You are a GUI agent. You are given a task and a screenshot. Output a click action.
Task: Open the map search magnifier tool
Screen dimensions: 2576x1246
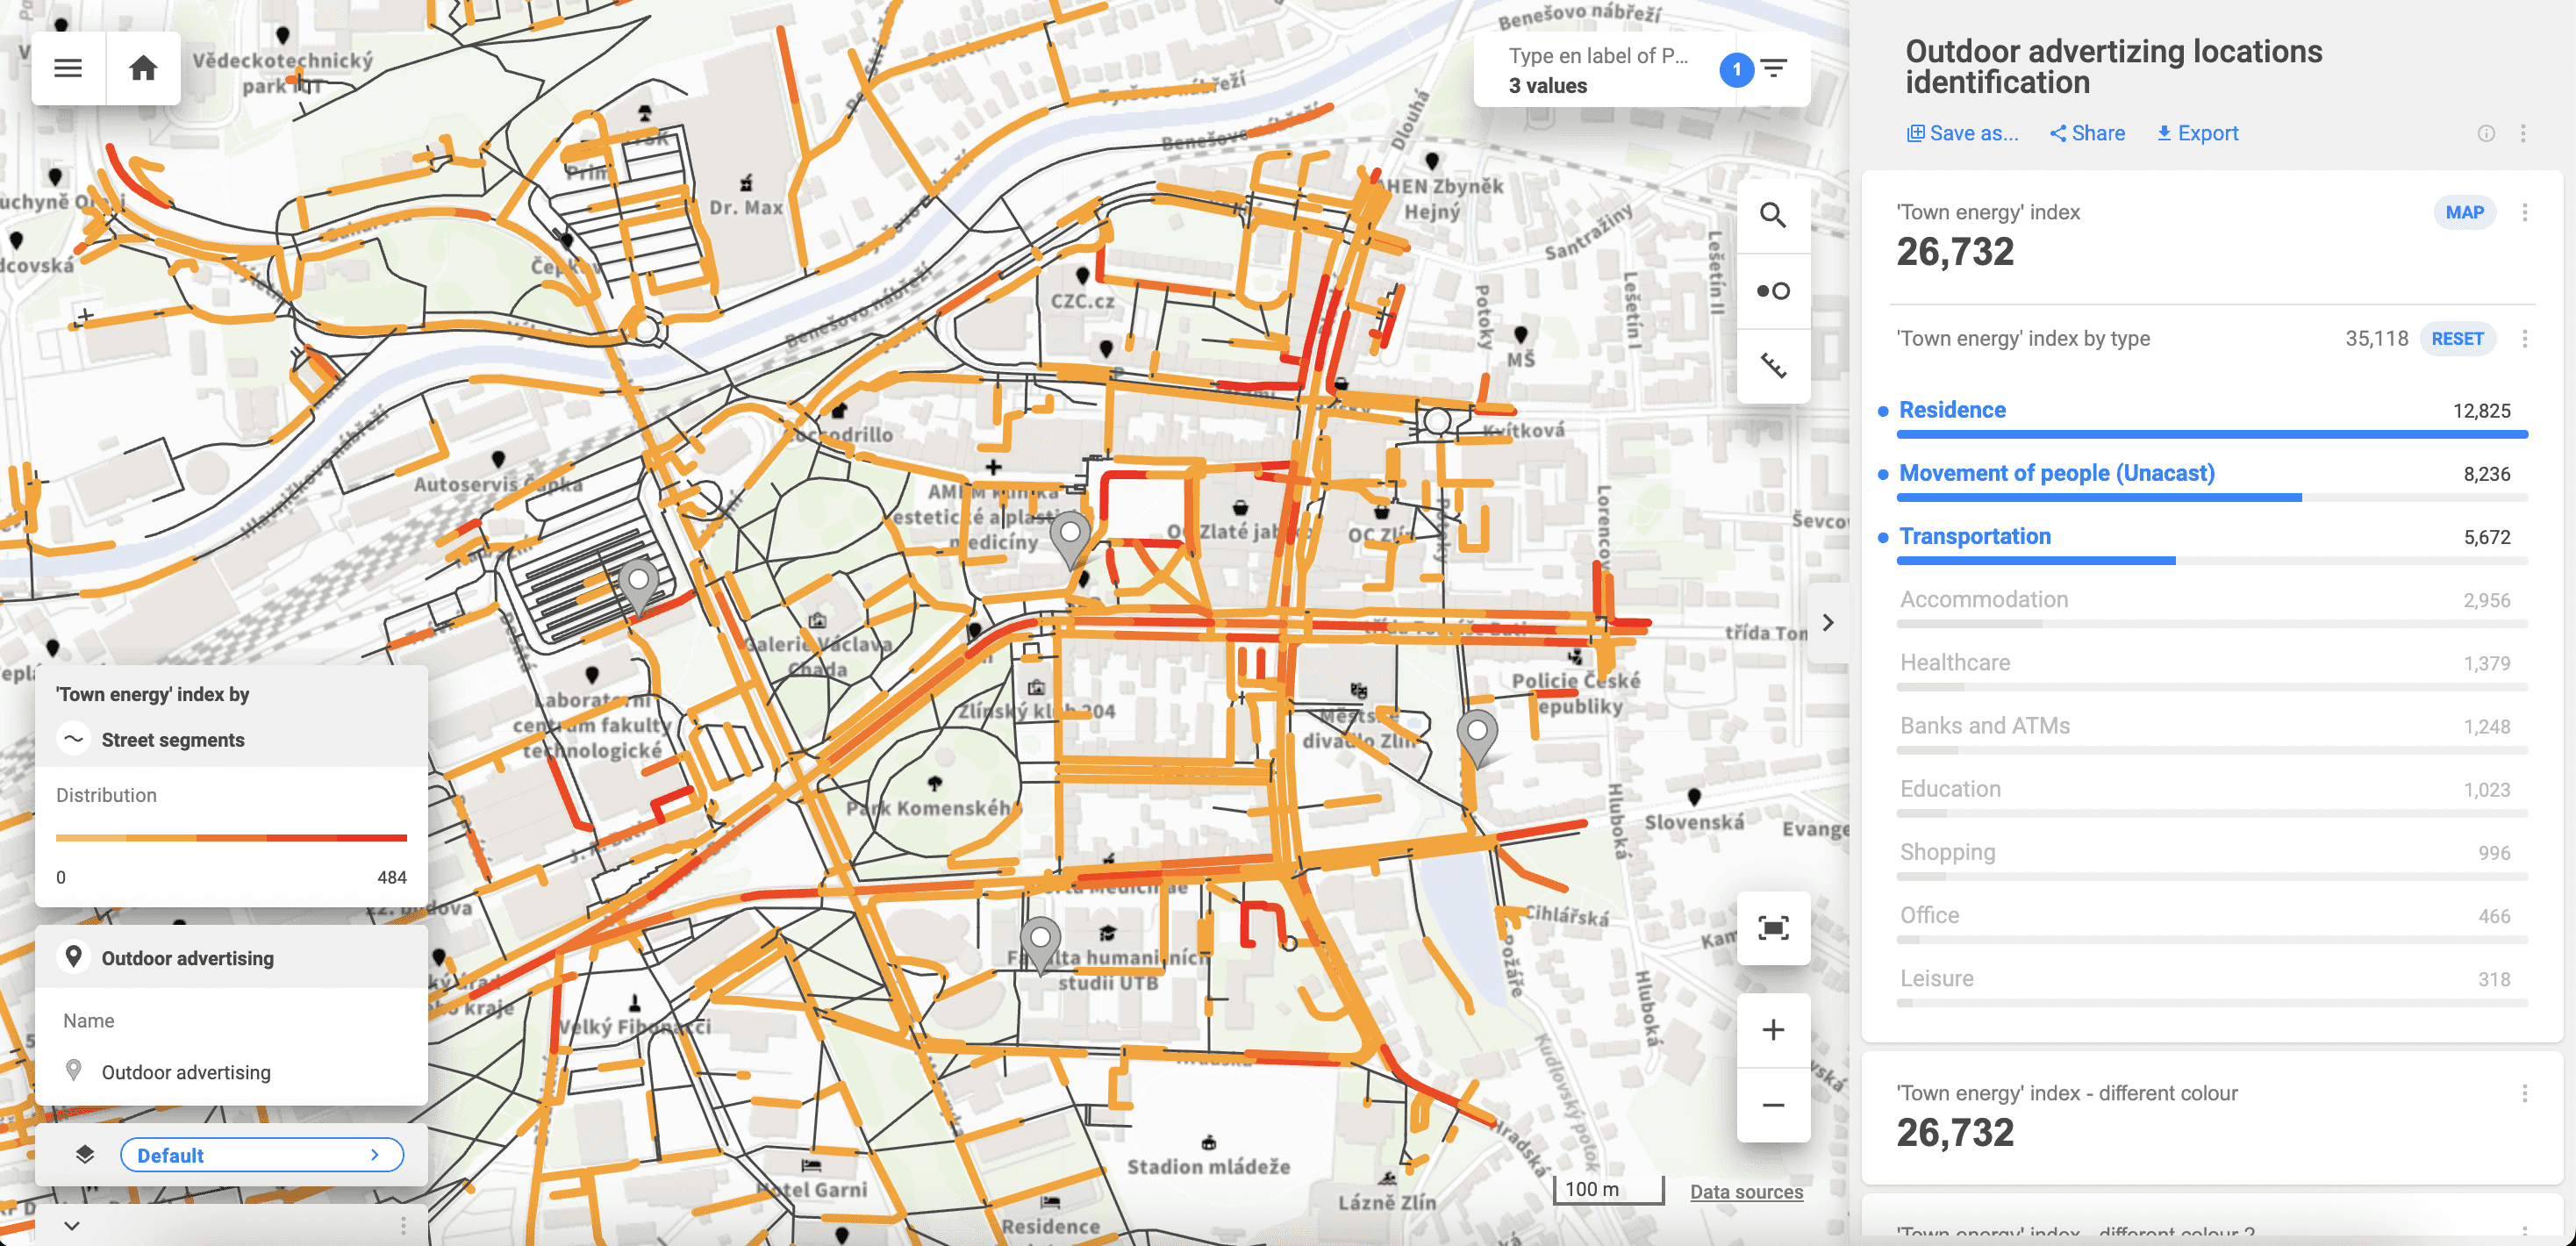click(x=1773, y=215)
